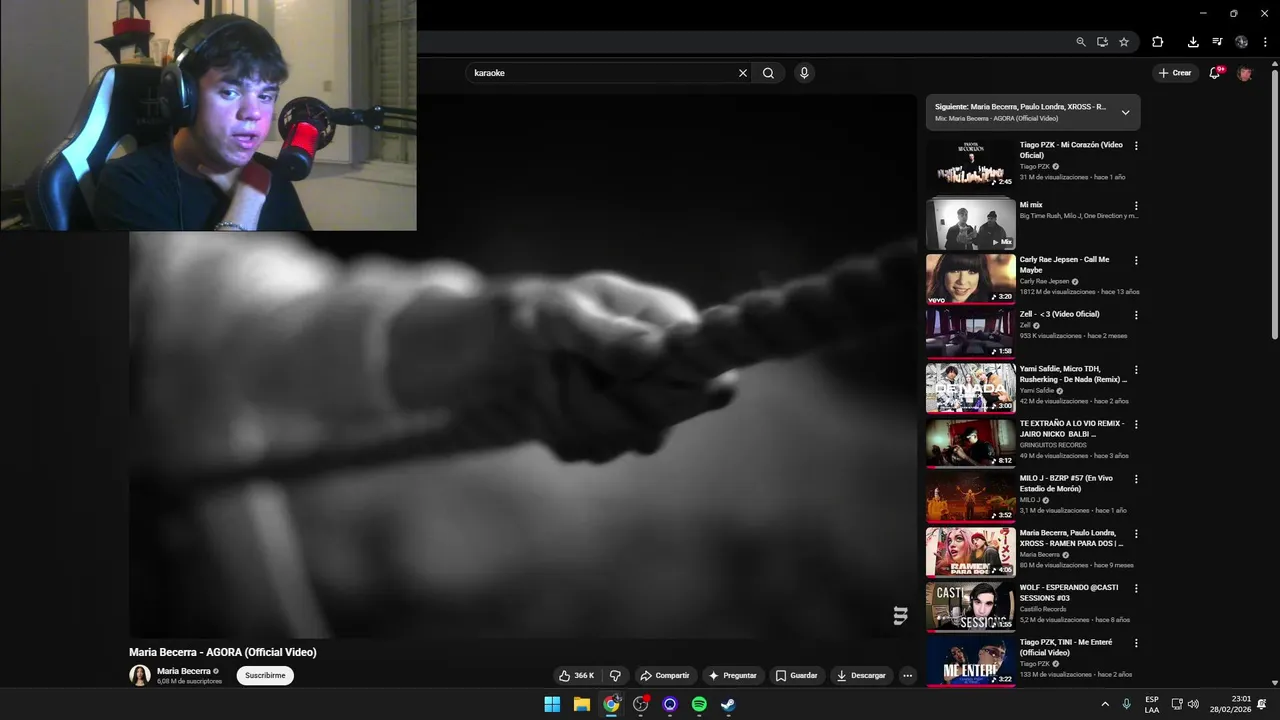Open the Windows Start menu
The image size is (1280, 720).
coord(552,704)
